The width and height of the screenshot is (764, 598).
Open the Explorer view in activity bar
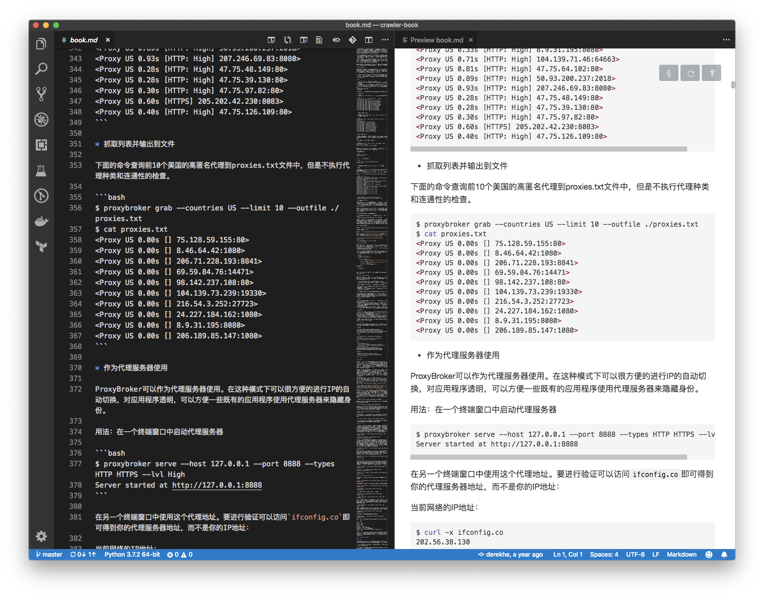point(41,44)
